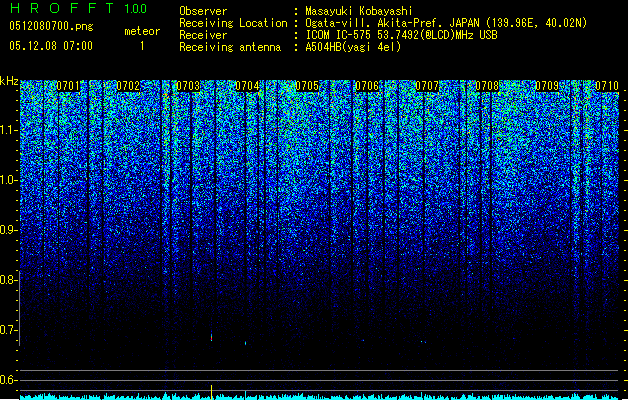Click the 0704 time marker

click(x=248, y=86)
